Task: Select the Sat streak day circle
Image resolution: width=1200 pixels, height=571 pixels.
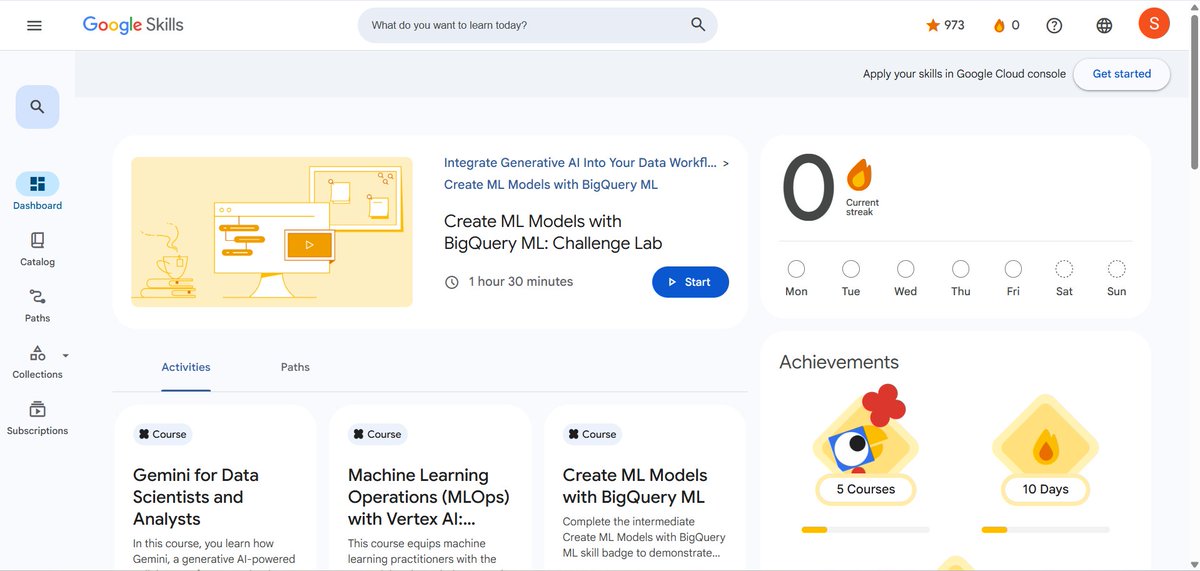Action: pyautogui.click(x=1064, y=269)
